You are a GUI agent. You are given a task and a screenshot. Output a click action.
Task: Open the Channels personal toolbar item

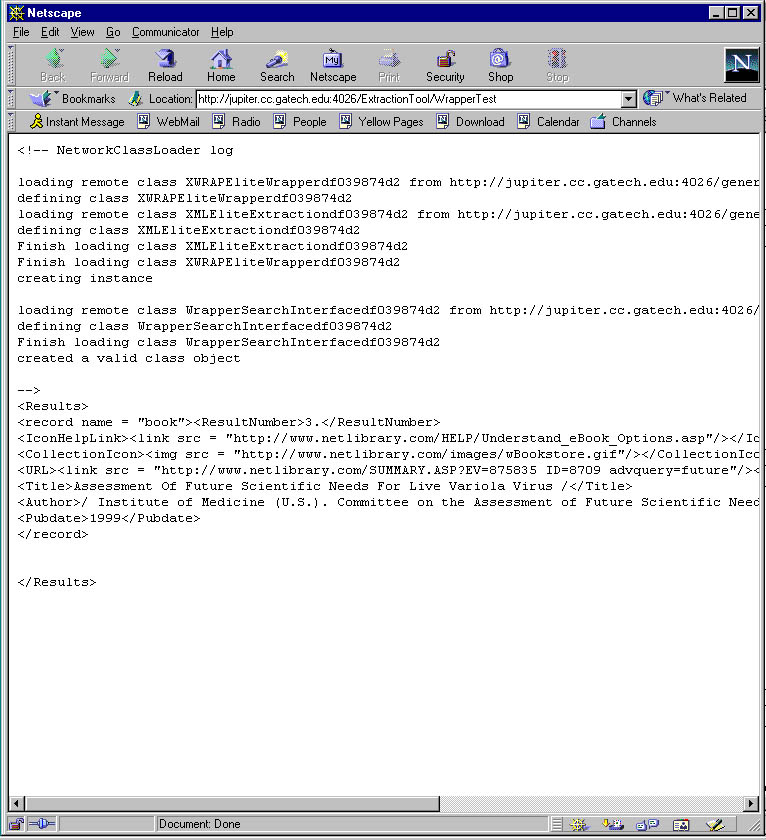pyautogui.click(x=623, y=122)
